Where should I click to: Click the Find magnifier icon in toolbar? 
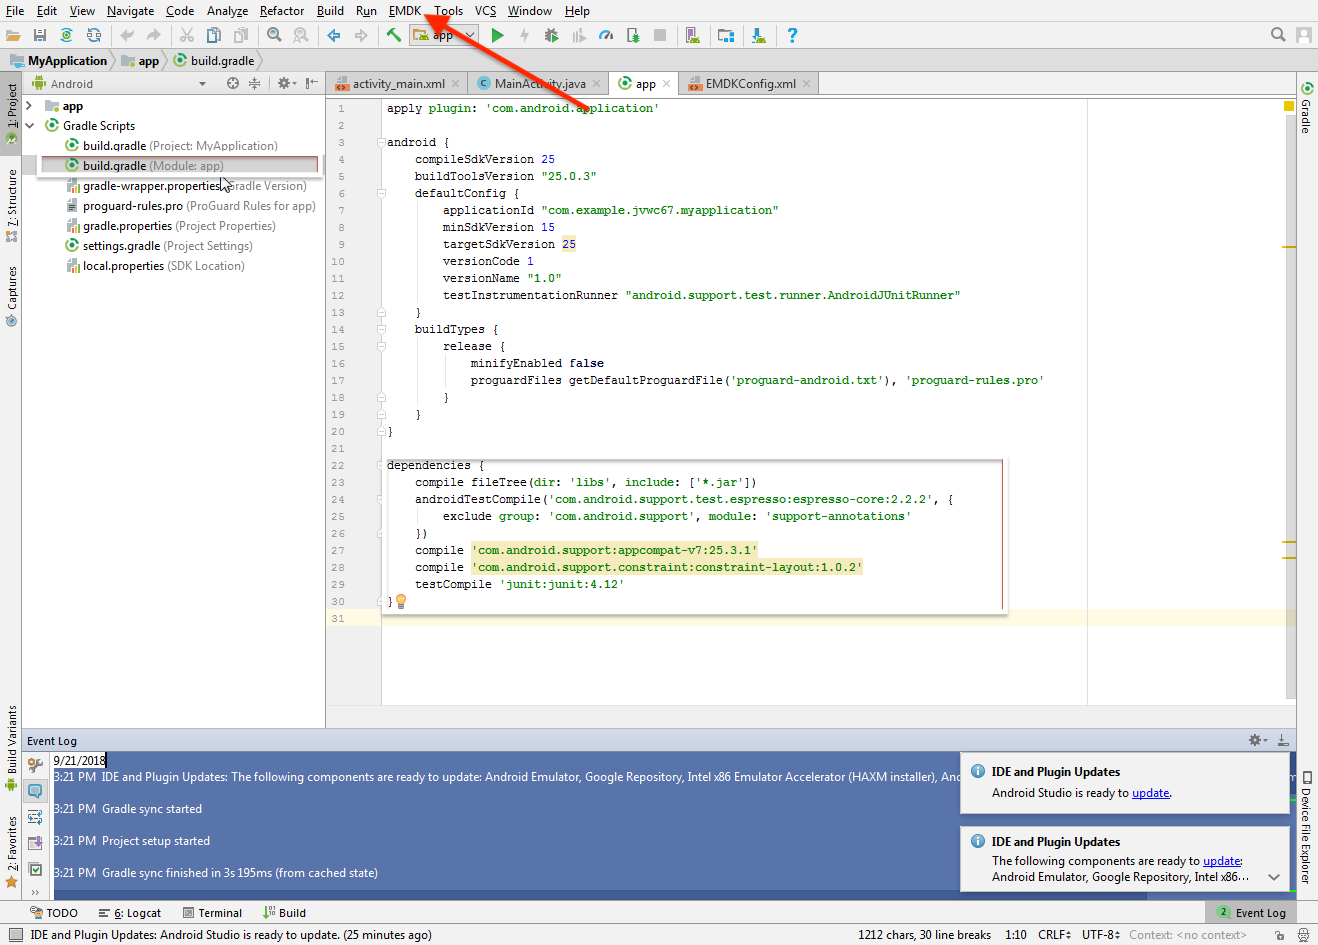(x=274, y=35)
